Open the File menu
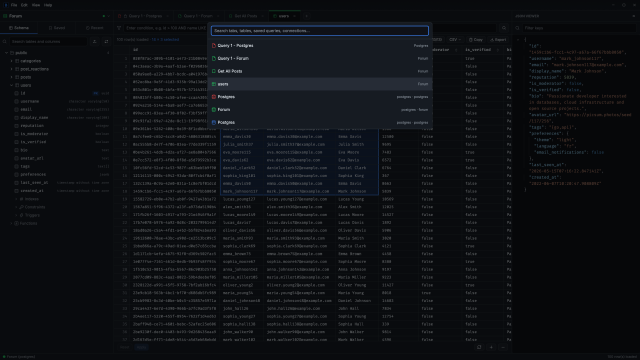640x360 pixels. 14,5
